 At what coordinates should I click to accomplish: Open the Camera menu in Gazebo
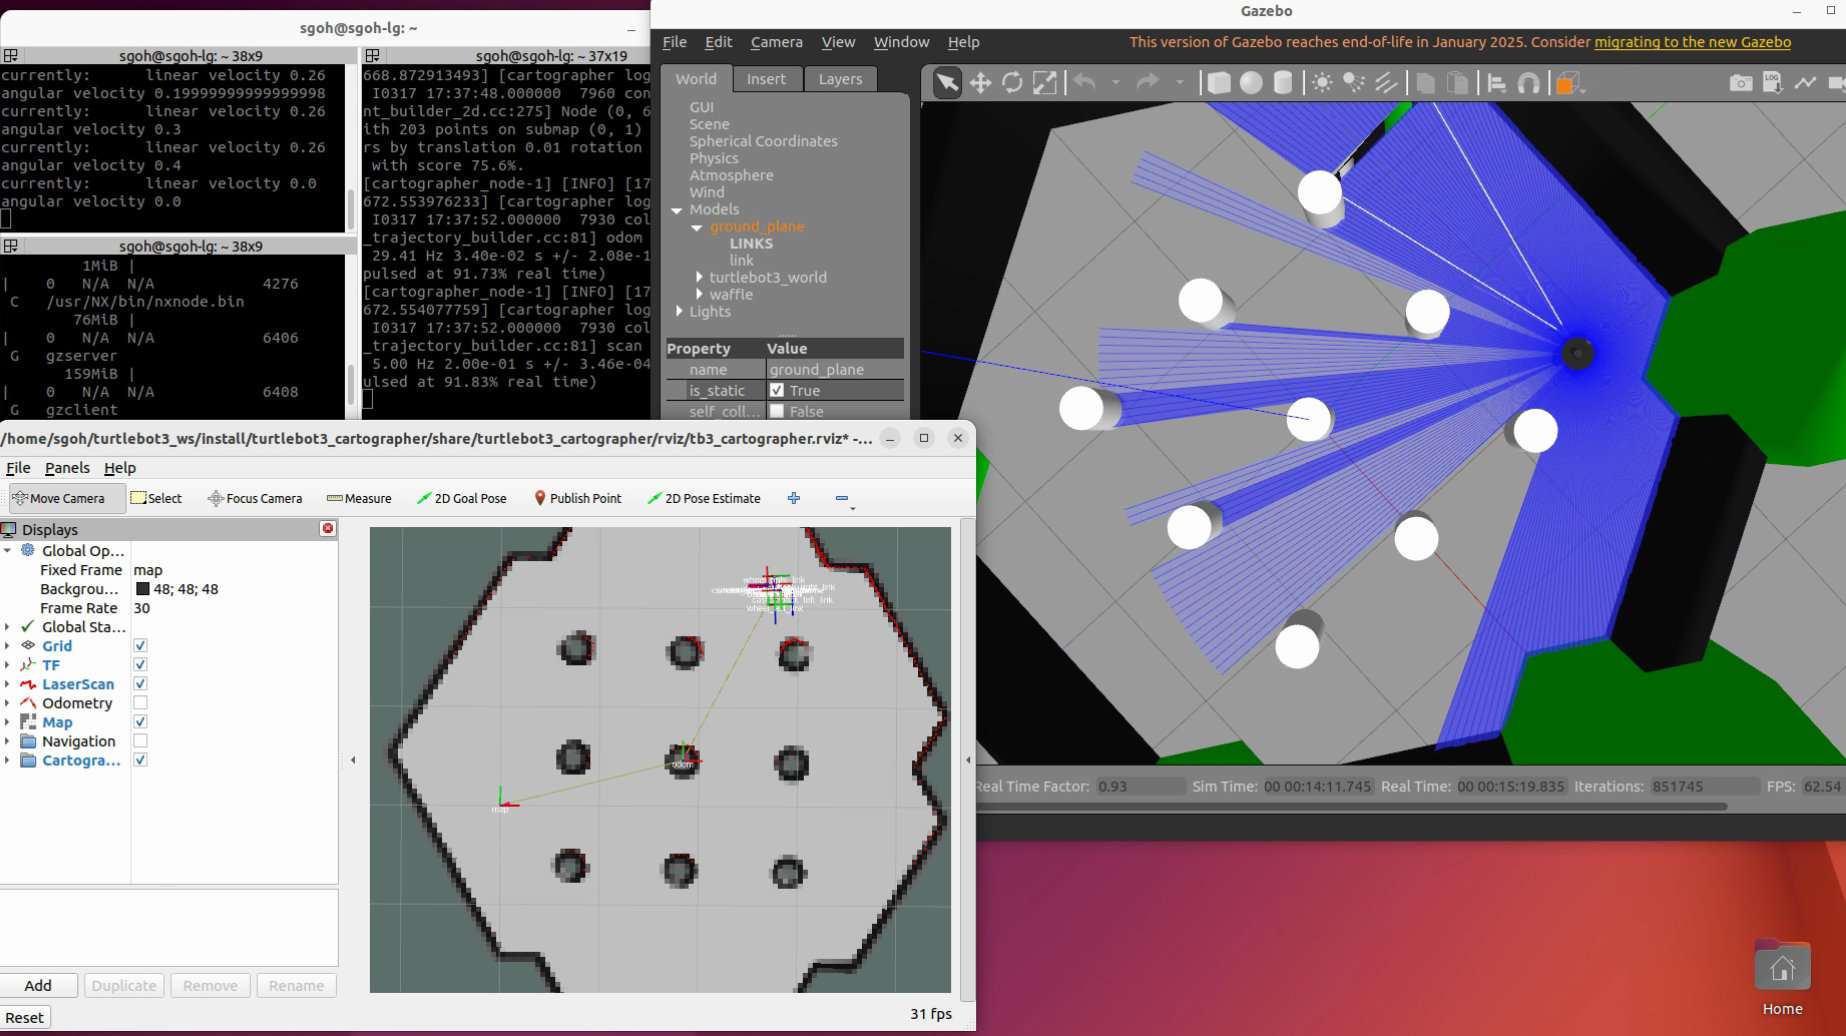776,42
